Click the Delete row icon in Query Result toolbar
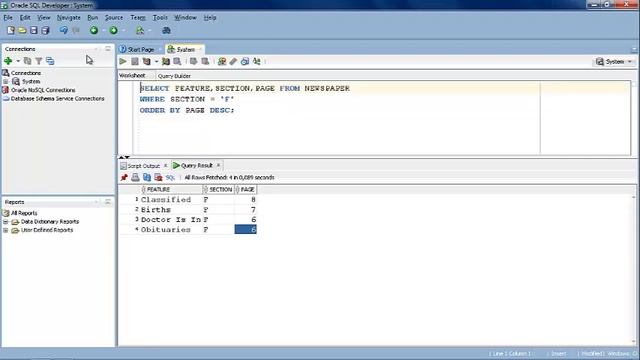 158,177
